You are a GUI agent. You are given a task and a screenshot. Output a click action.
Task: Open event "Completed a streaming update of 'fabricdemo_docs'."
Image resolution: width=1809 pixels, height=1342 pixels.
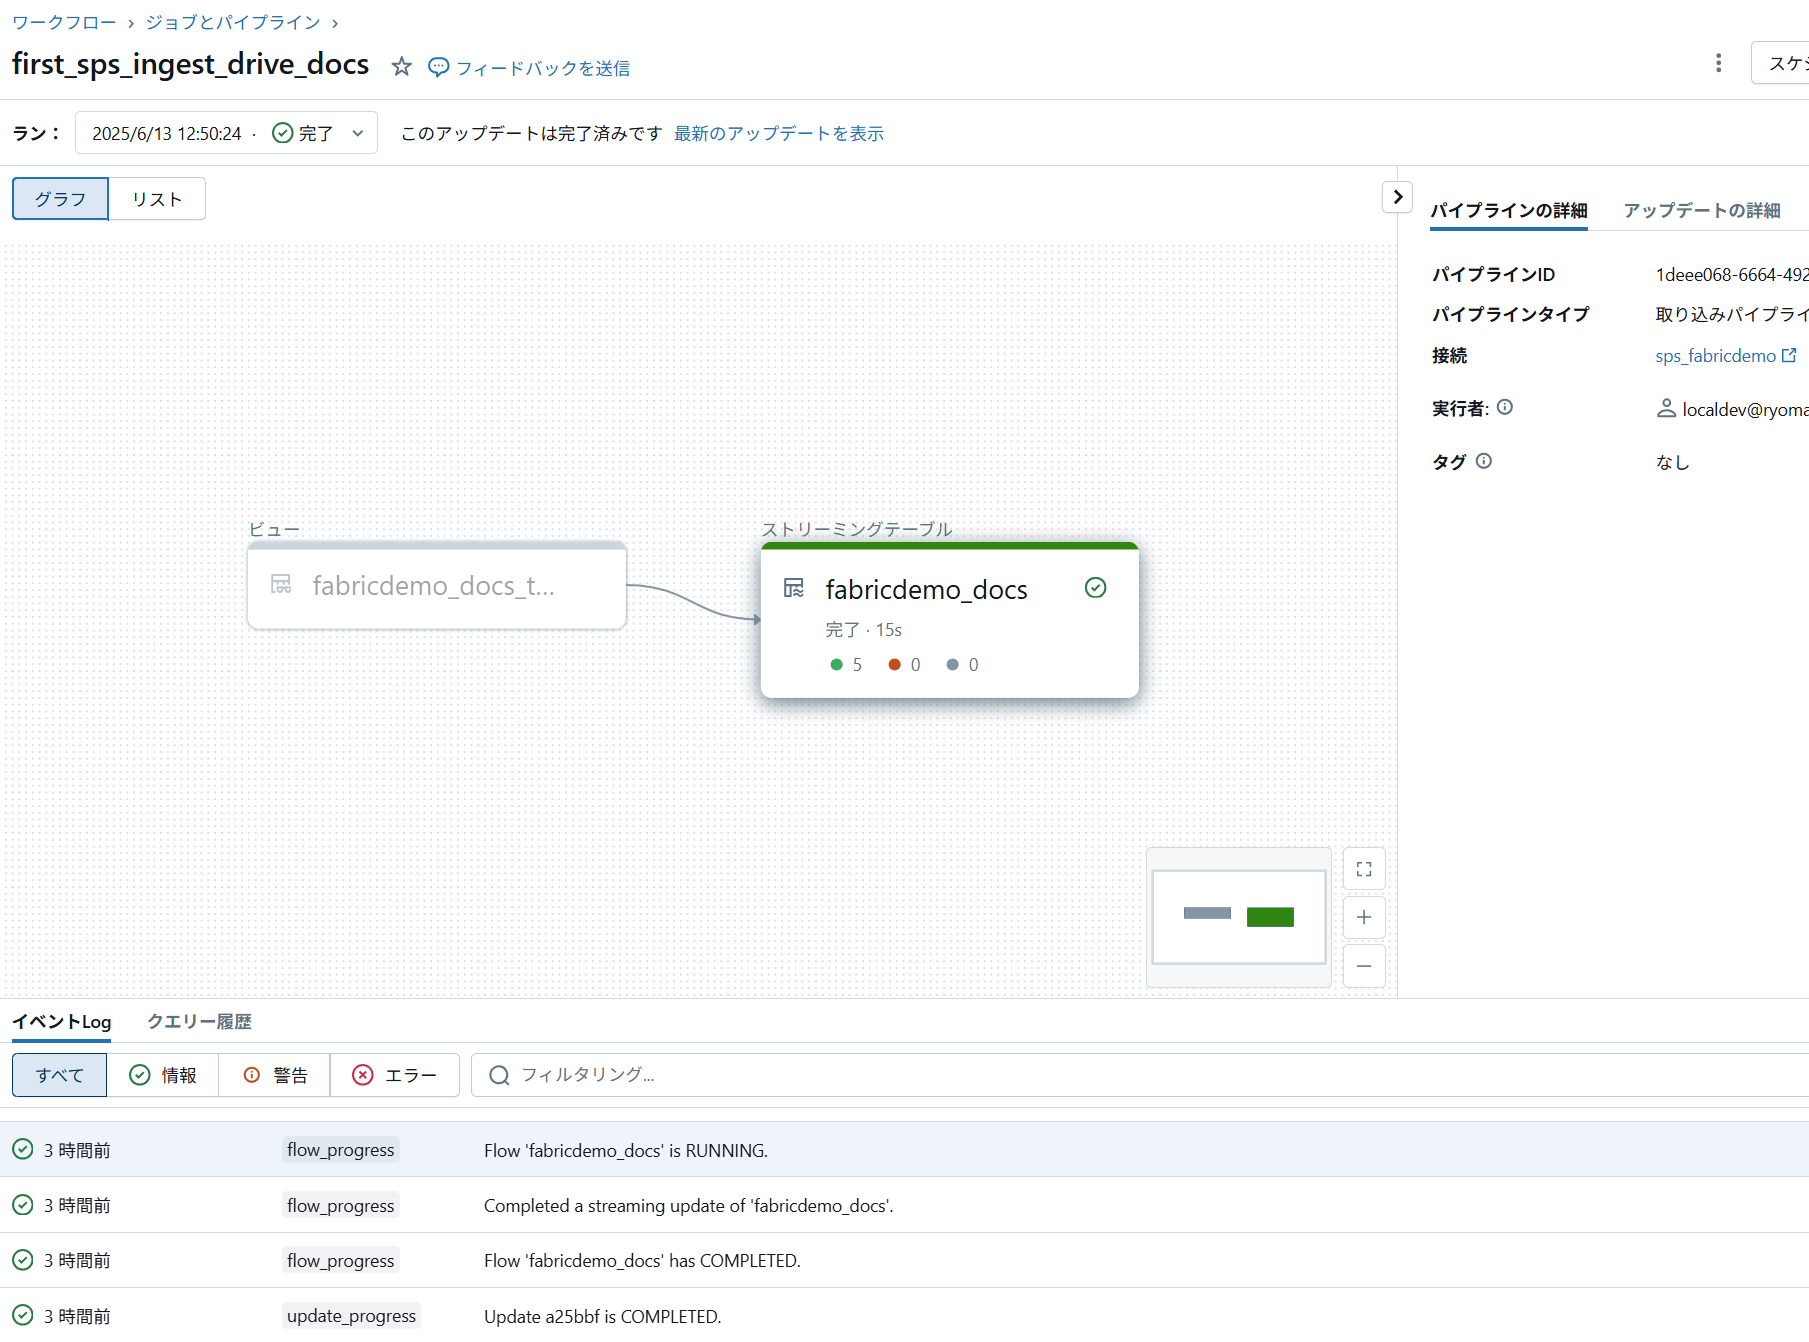point(689,1206)
